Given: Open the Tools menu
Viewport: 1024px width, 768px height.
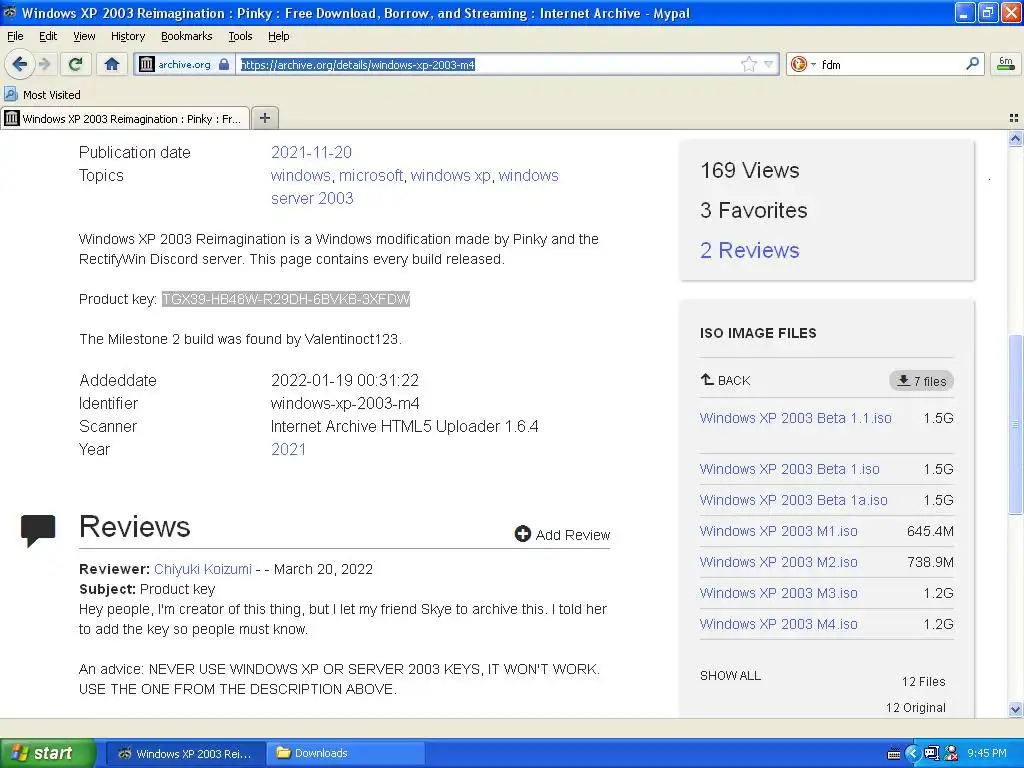Looking at the screenshot, I should coord(240,36).
